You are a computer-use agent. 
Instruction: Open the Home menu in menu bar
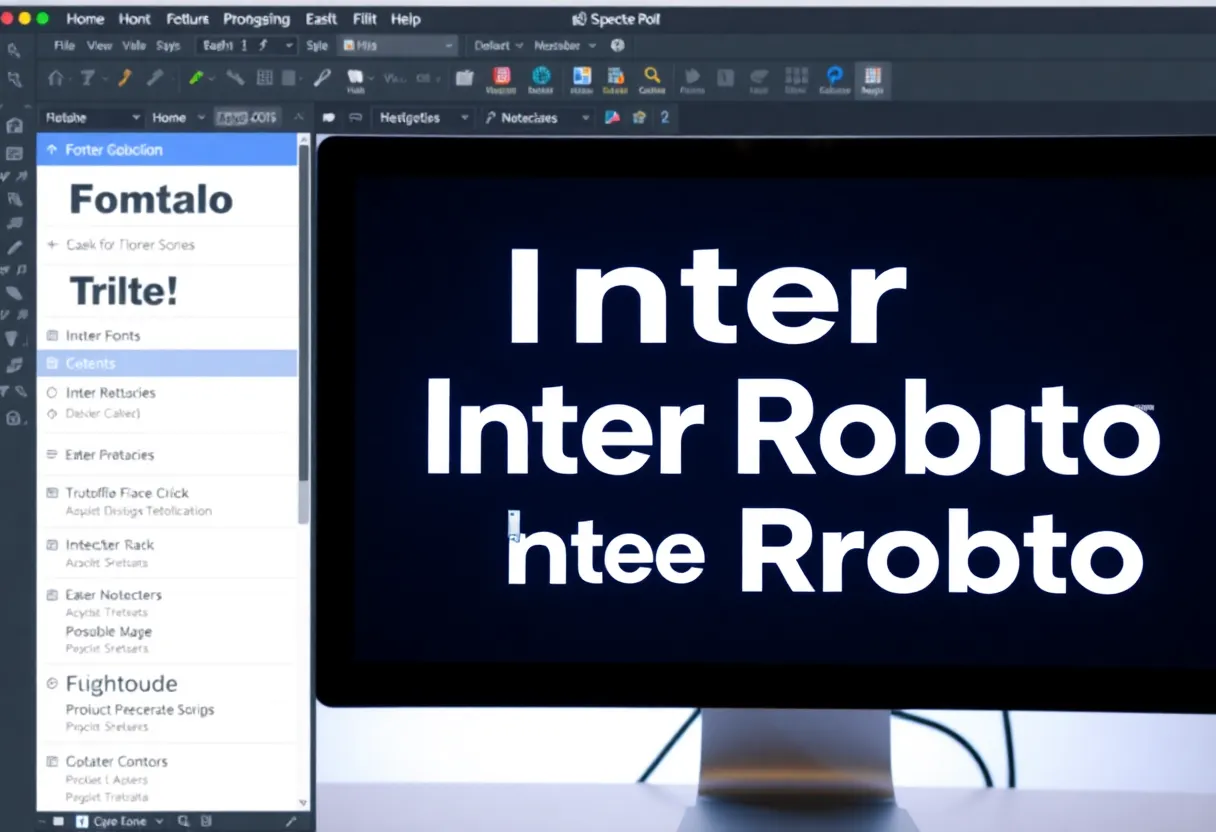coord(85,19)
